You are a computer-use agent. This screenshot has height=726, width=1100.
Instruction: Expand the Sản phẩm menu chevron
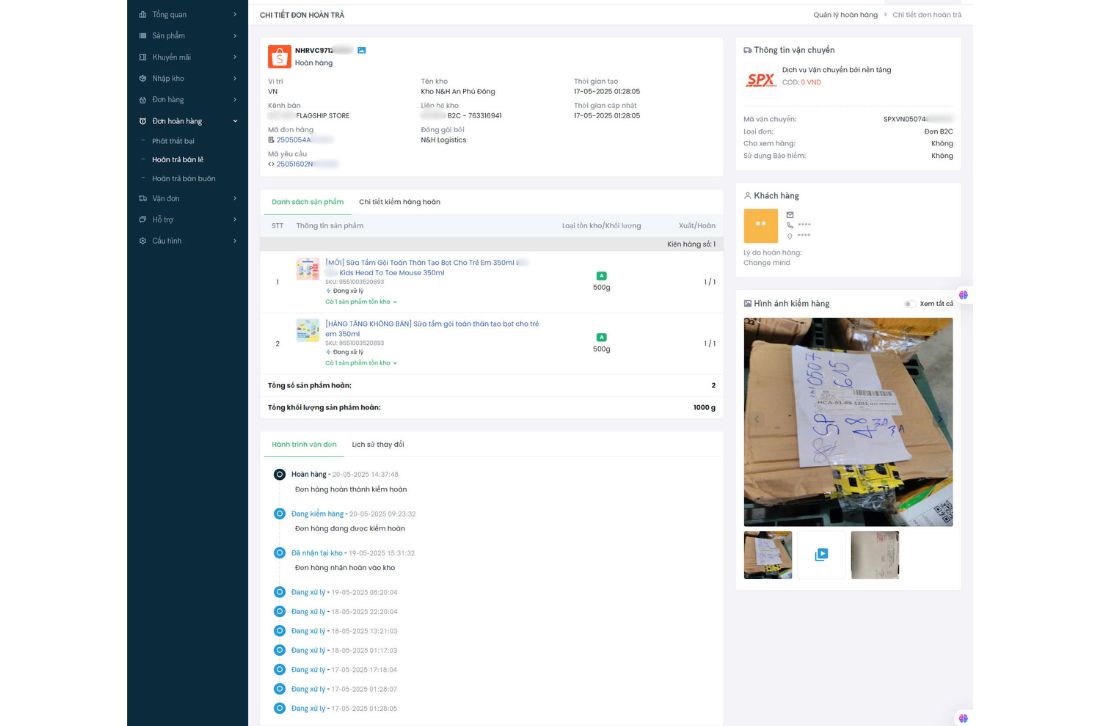(235, 36)
